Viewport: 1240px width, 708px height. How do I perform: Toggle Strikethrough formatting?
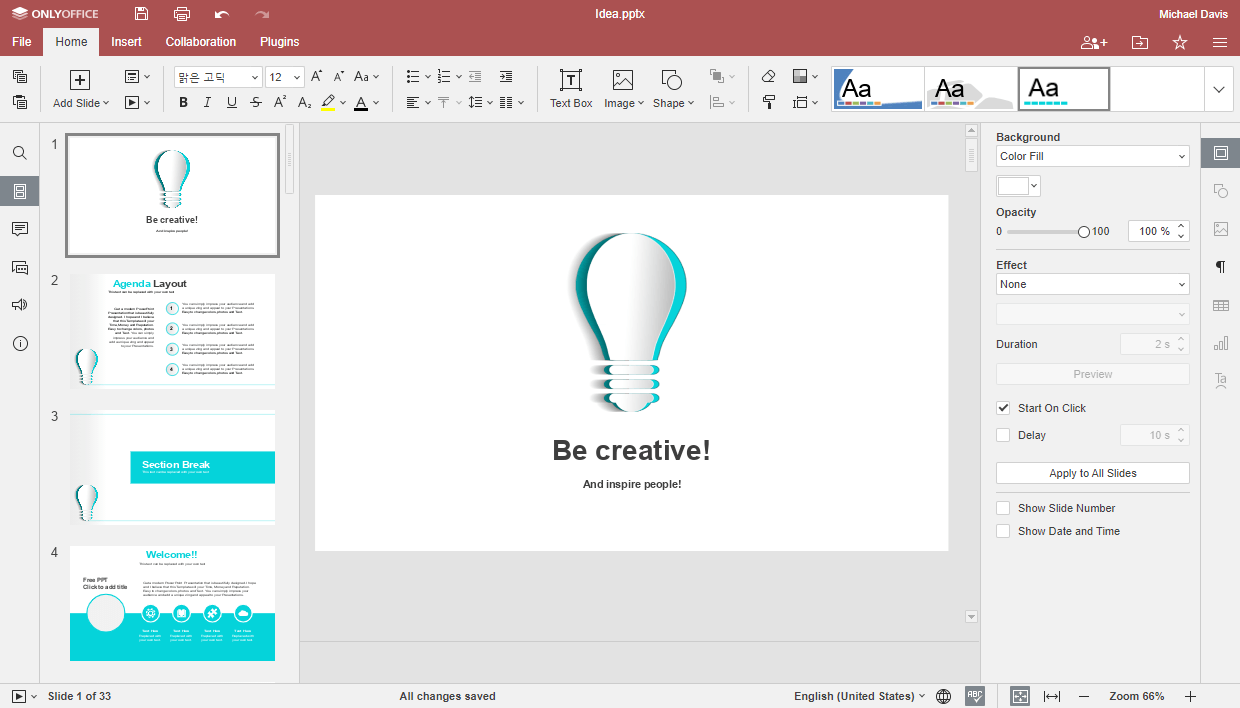point(256,102)
